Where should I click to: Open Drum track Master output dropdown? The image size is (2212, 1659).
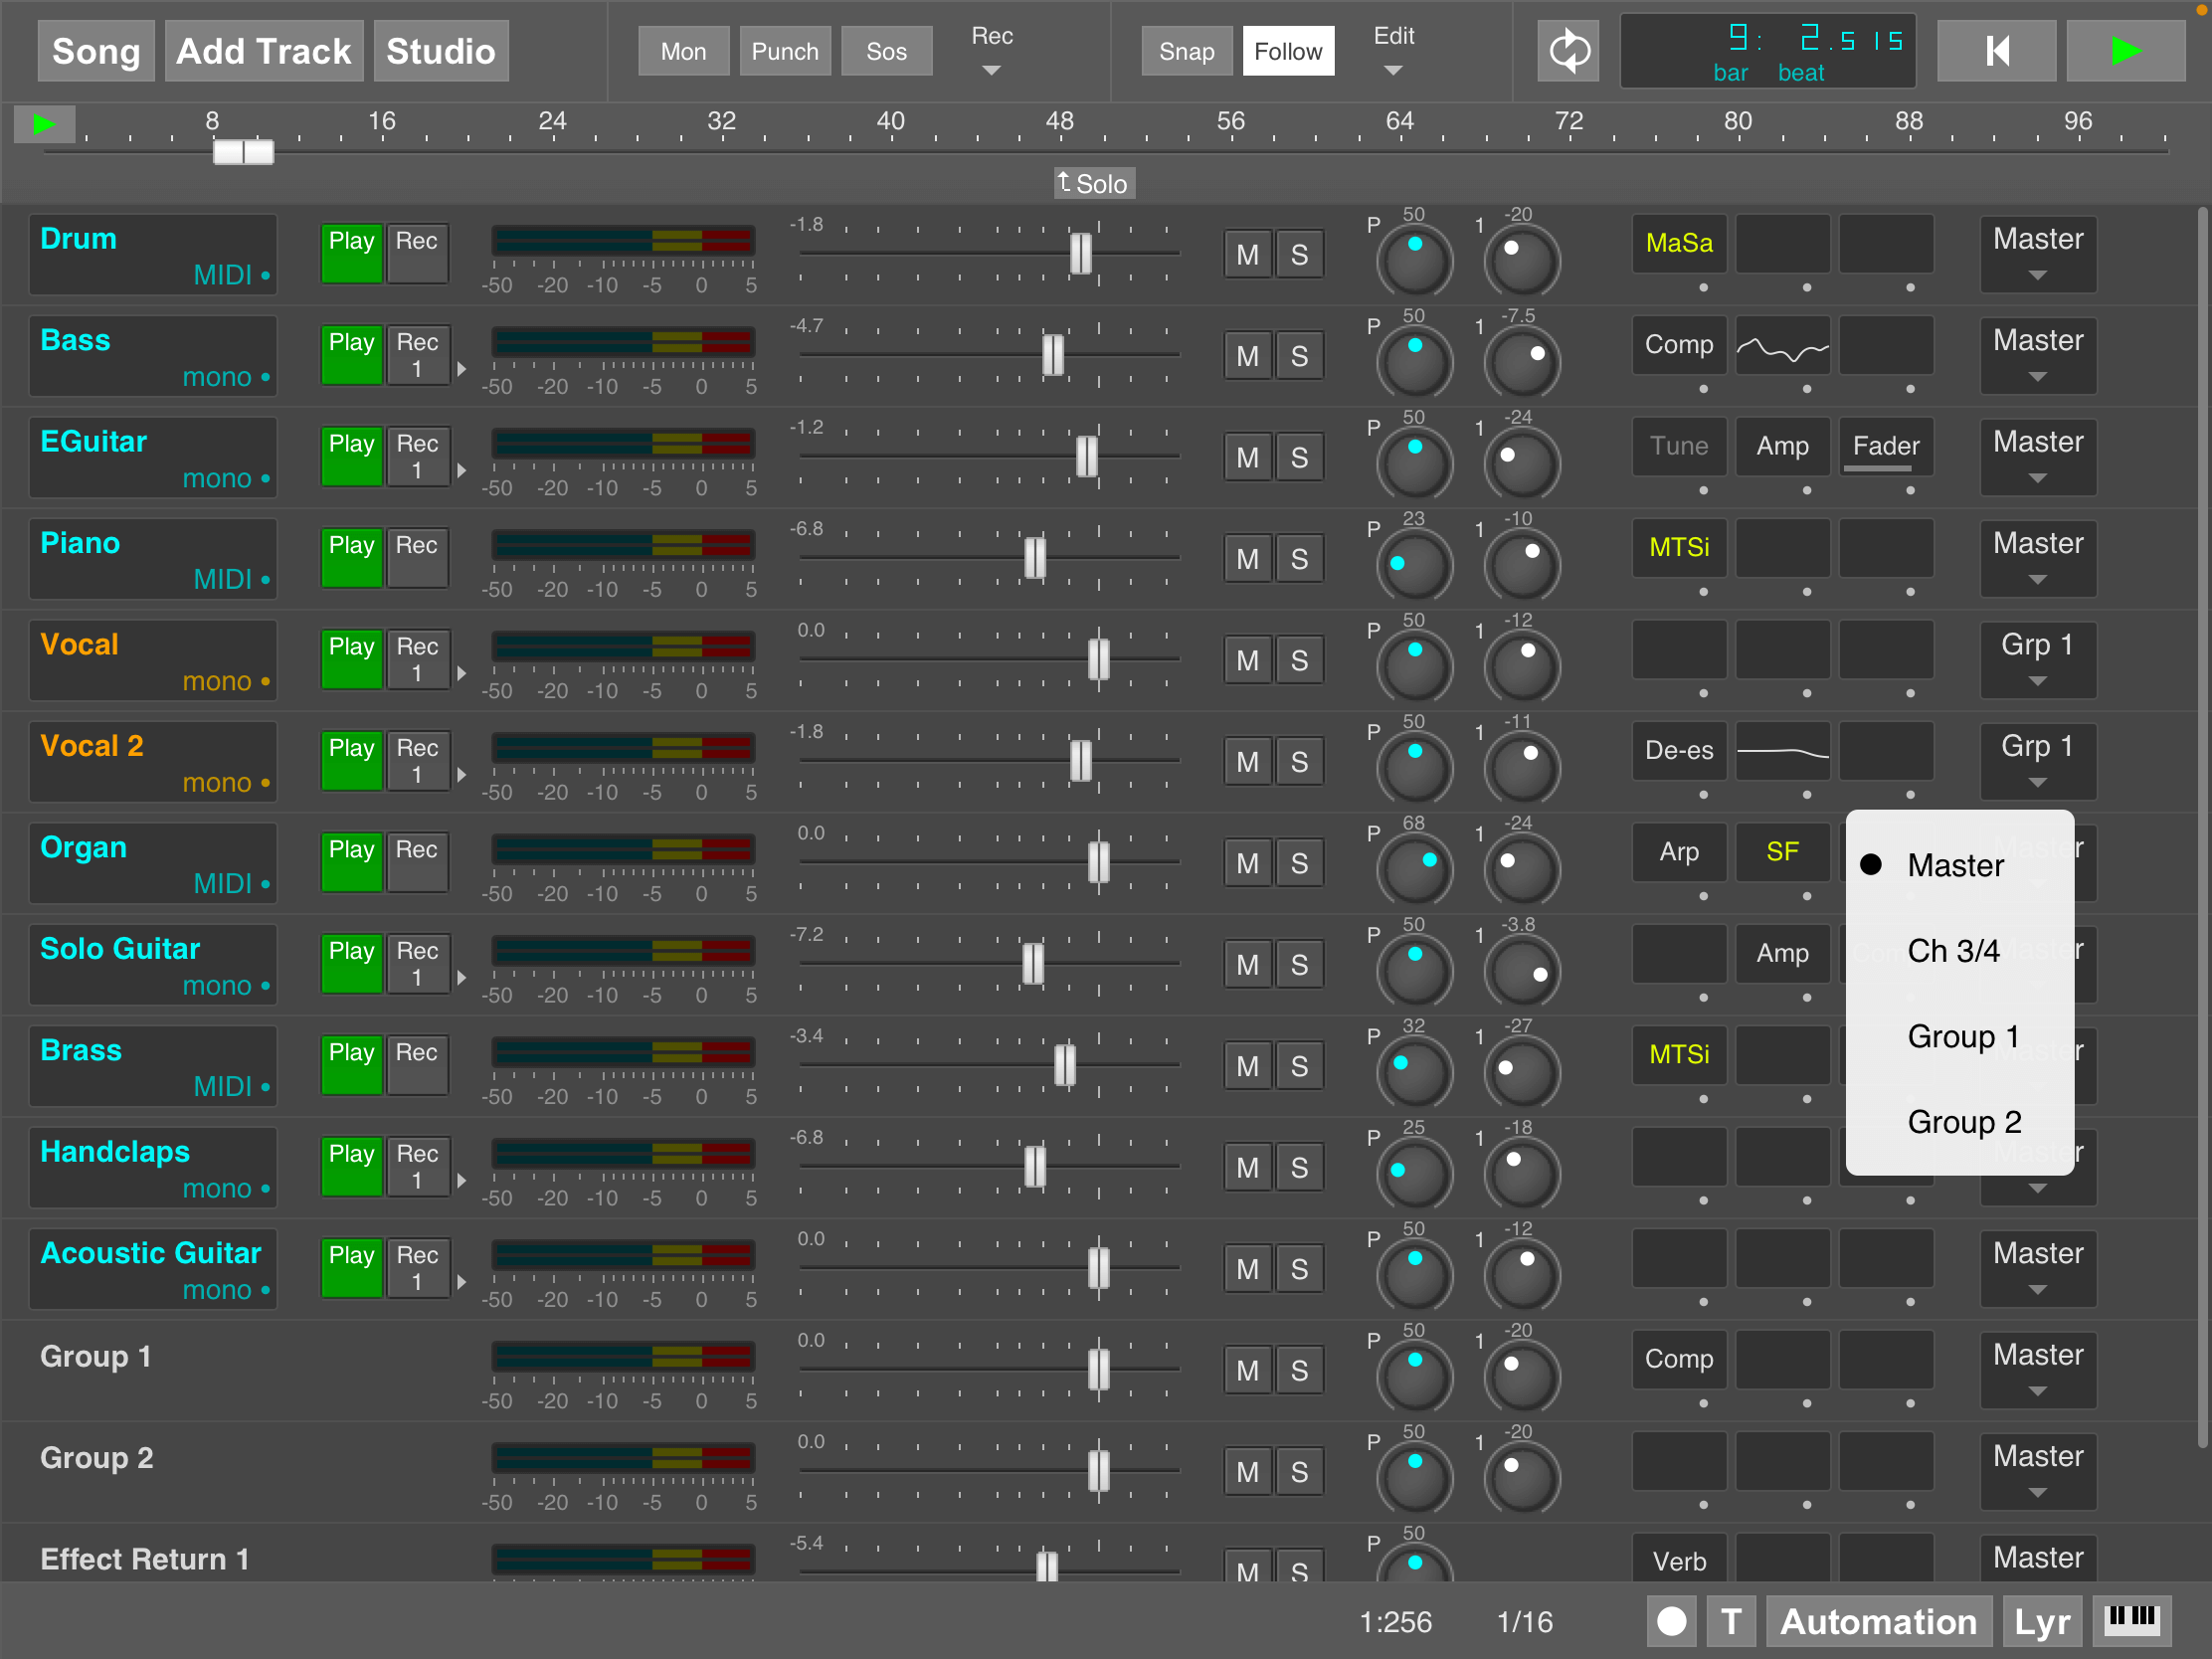[x=2037, y=254]
